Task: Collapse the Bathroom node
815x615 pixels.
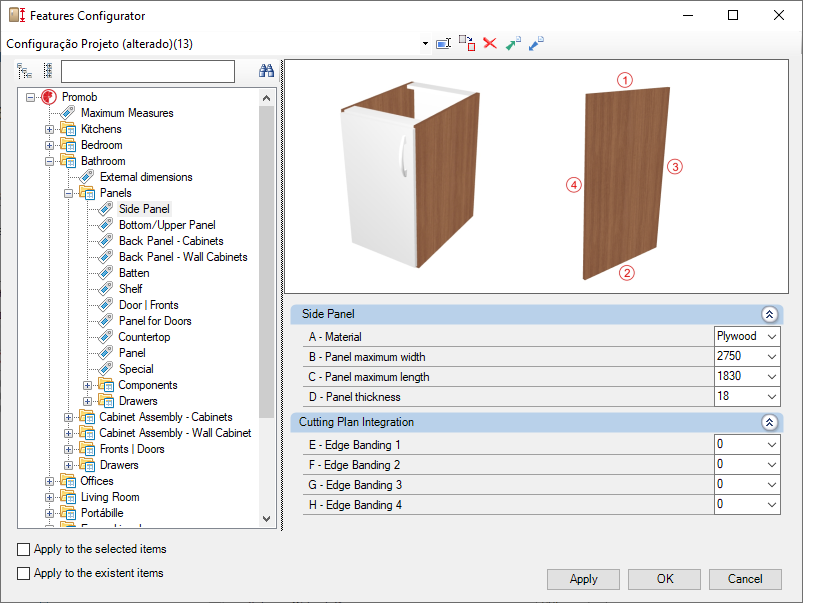Action: [x=49, y=161]
